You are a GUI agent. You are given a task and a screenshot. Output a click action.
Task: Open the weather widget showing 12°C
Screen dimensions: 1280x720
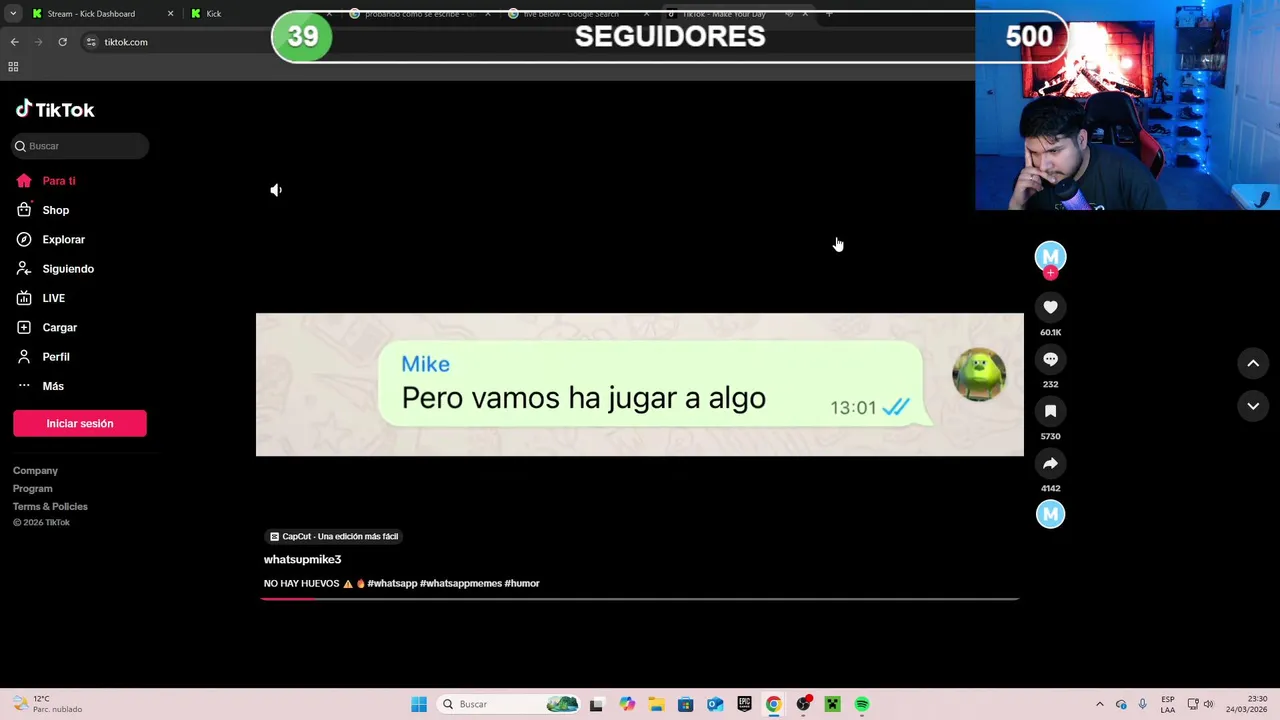click(x=45, y=704)
